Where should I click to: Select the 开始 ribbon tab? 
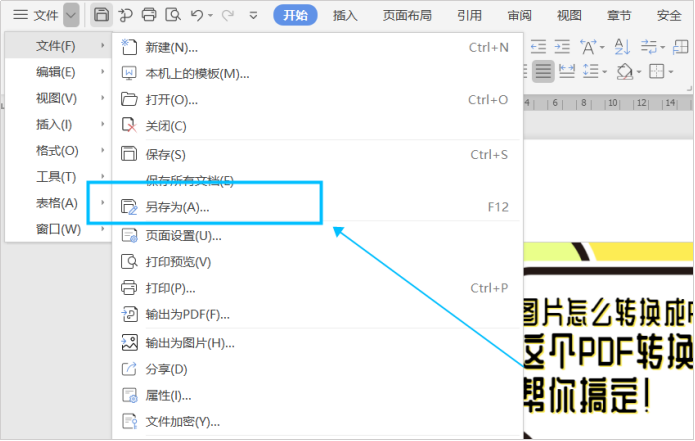click(295, 15)
